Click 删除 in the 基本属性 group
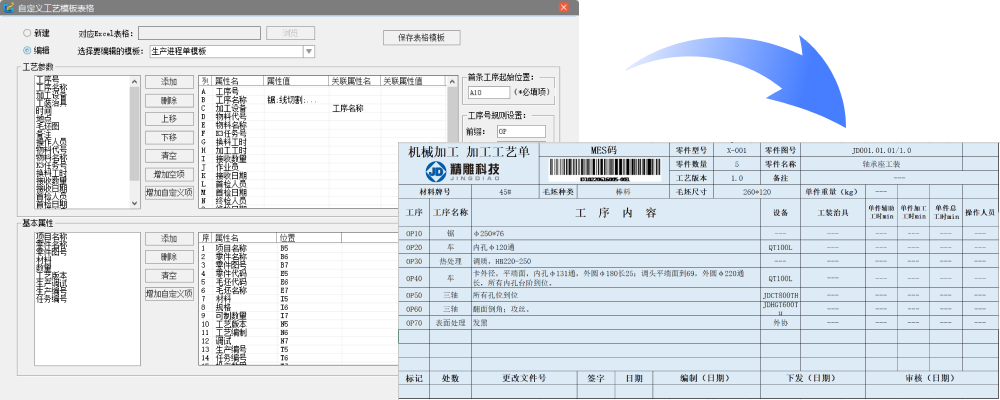The image size is (1000, 400). [x=169, y=256]
